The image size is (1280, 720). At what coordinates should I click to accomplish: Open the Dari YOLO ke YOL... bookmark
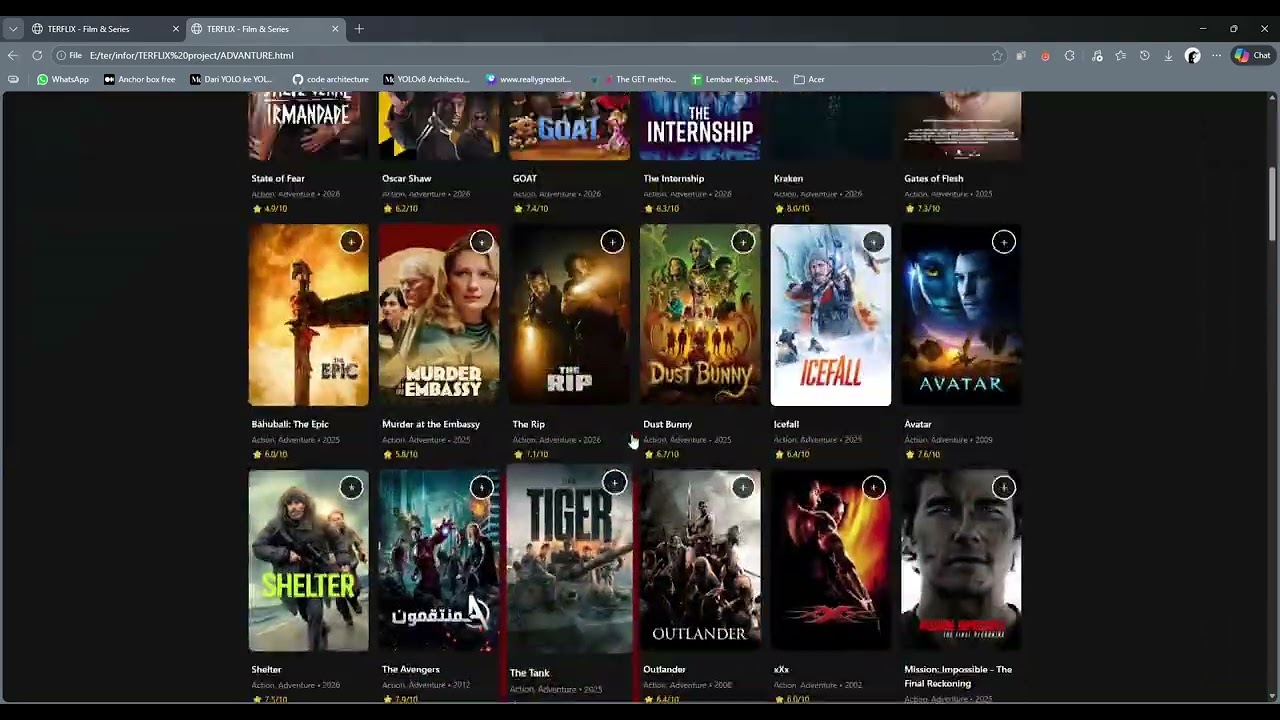point(231,79)
